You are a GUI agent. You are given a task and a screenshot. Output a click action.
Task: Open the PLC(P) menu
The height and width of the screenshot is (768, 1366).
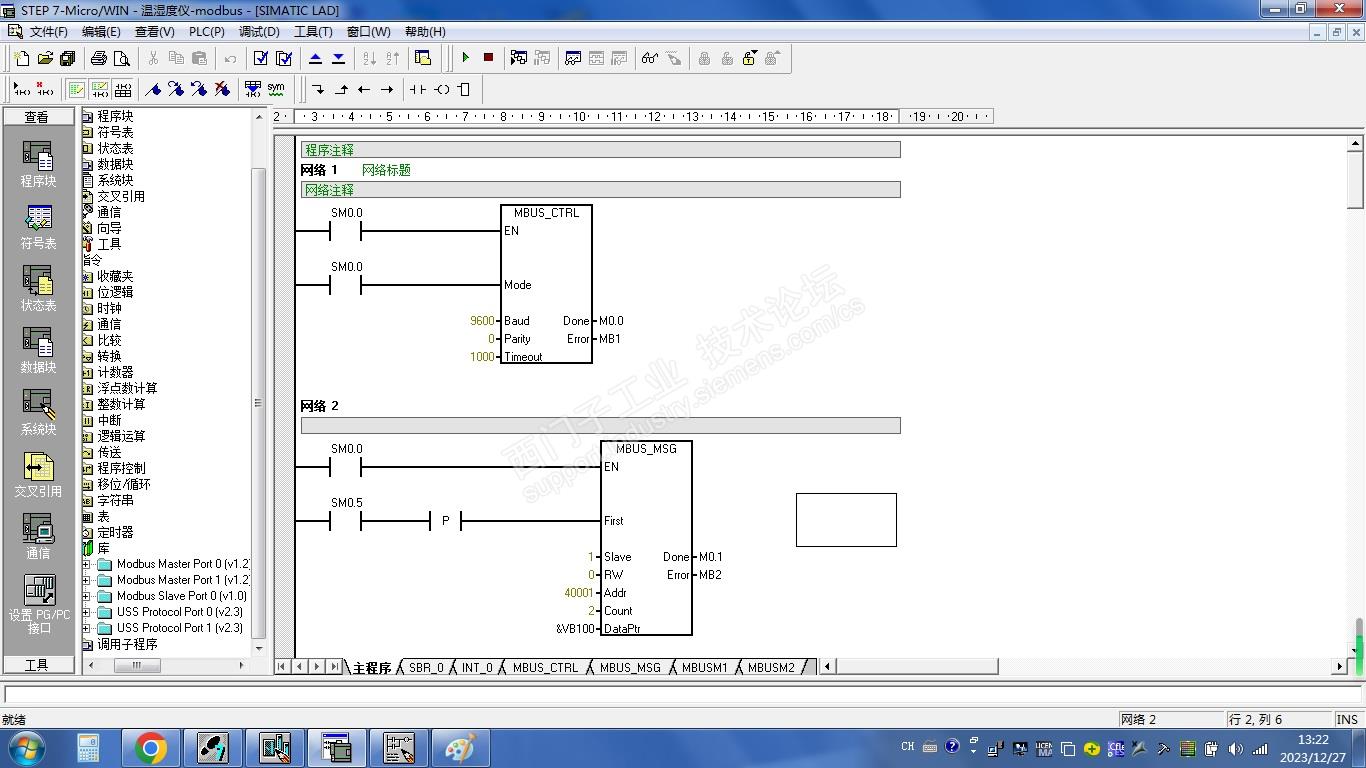(x=206, y=32)
